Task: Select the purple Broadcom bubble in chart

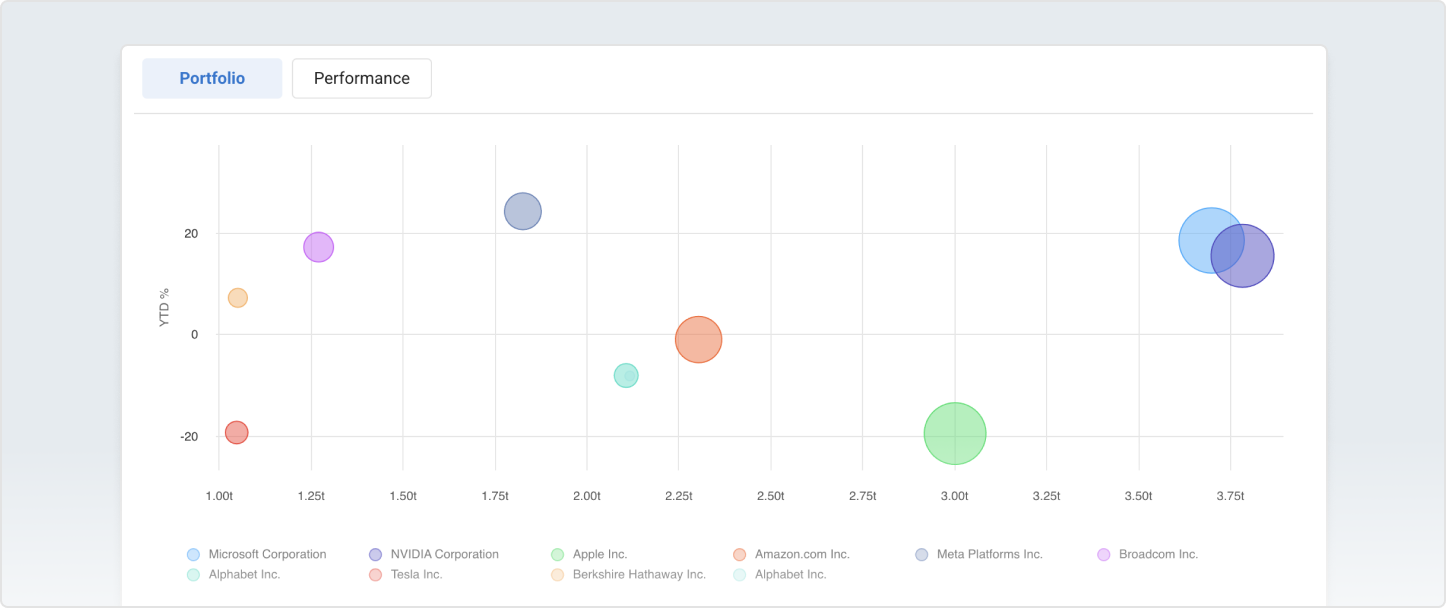Action: (318, 247)
